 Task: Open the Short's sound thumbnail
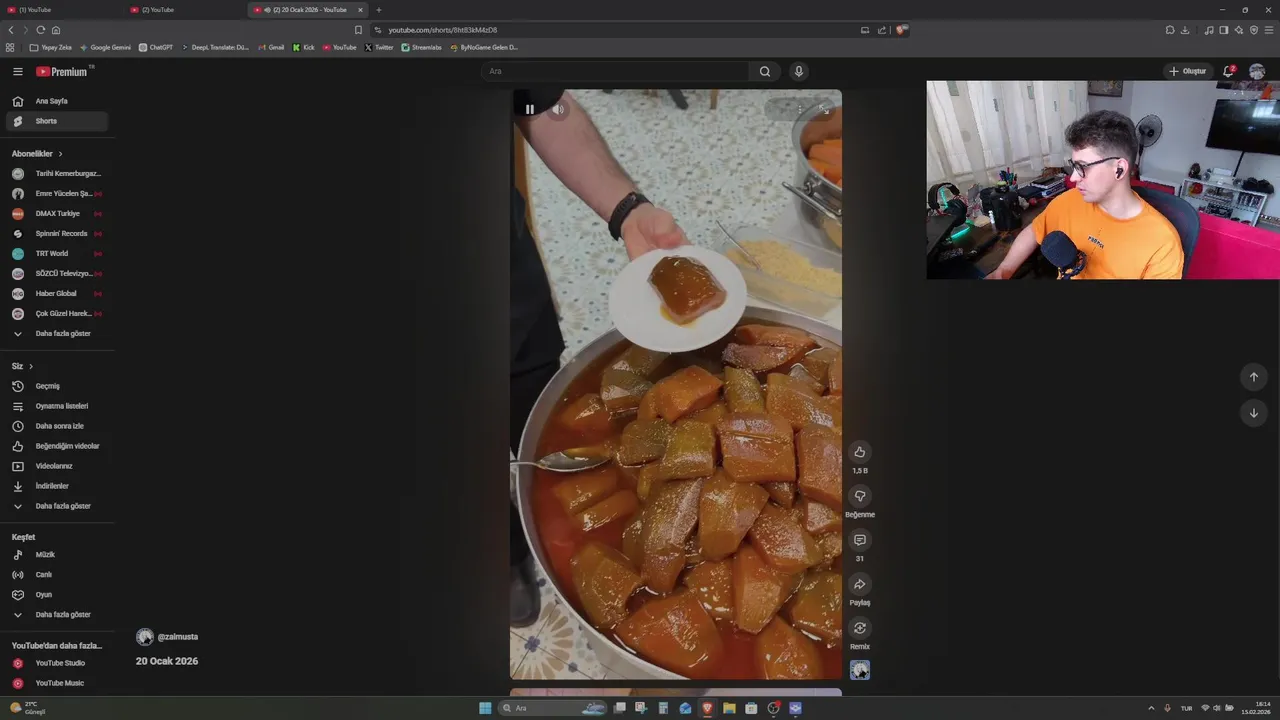[860, 670]
